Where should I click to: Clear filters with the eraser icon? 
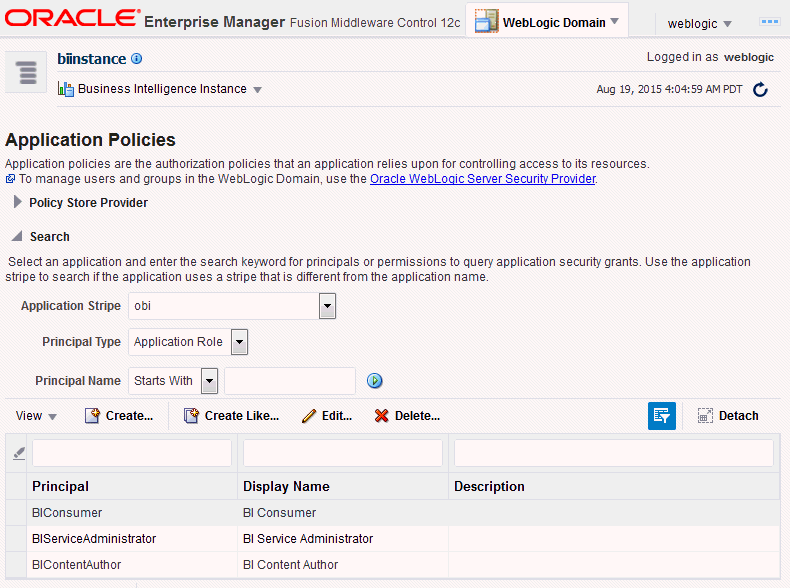click(19, 453)
